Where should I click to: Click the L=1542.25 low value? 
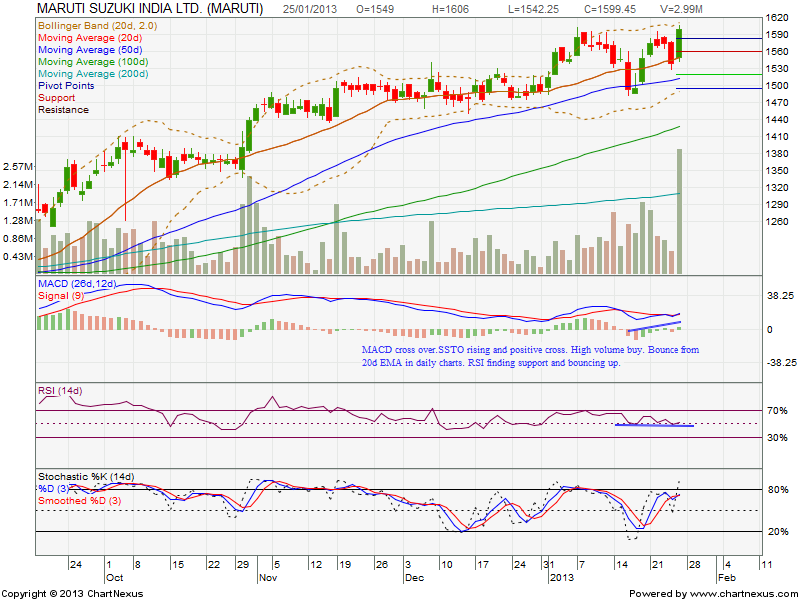click(533, 9)
